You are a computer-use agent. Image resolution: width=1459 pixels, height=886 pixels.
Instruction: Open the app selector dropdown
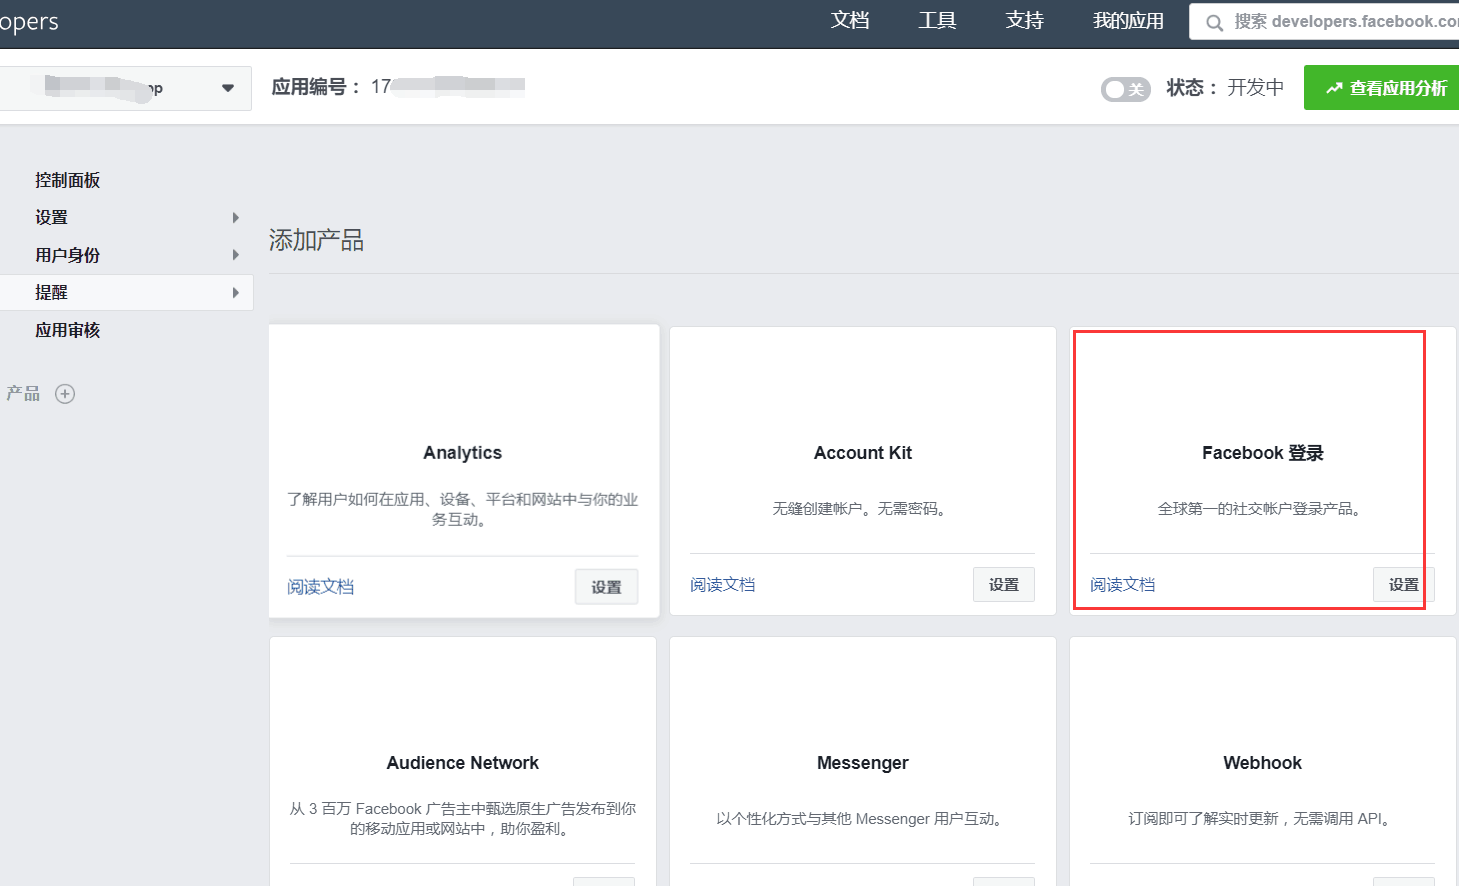[227, 88]
